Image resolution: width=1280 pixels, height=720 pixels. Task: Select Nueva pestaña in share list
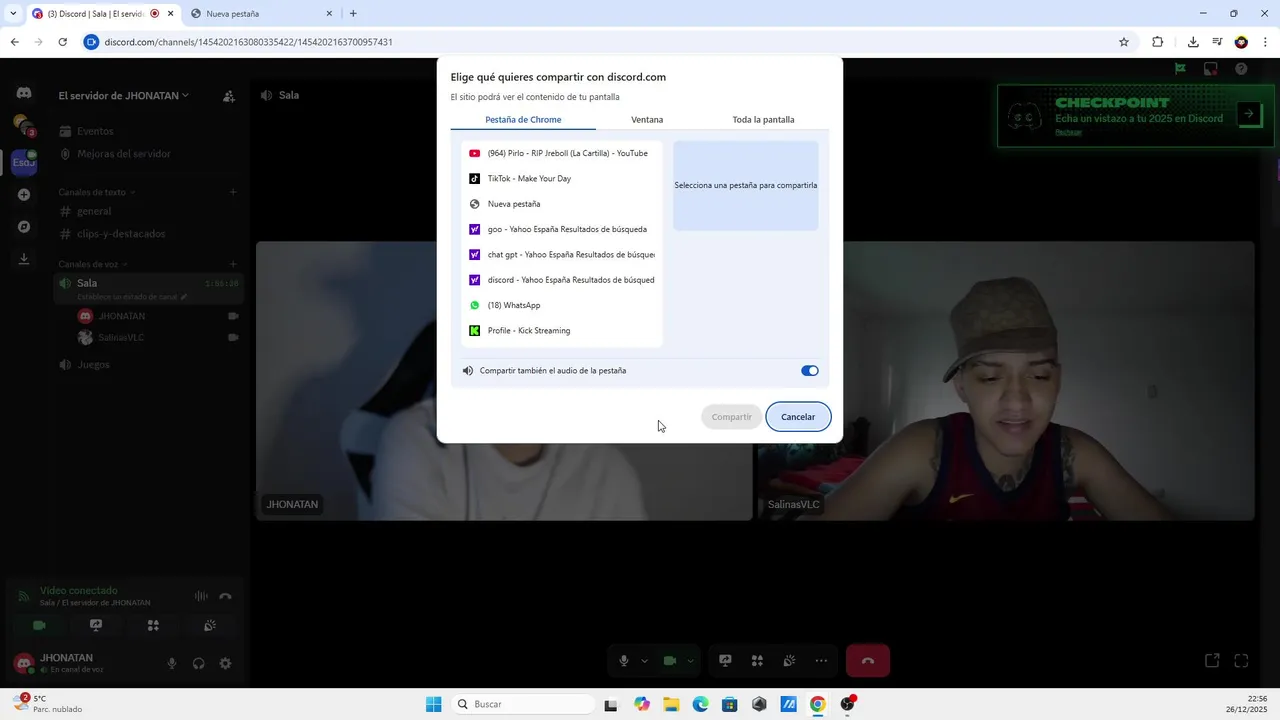pyautogui.click(x=562, y=204)
